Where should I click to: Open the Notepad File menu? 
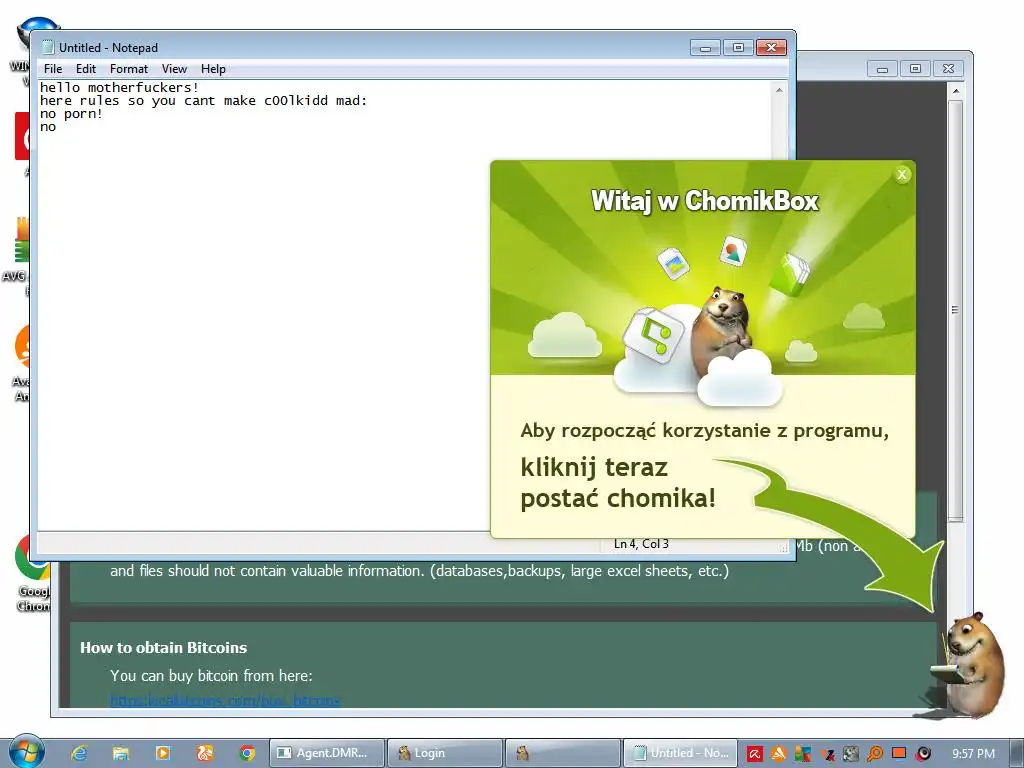[x=53, y=69]
